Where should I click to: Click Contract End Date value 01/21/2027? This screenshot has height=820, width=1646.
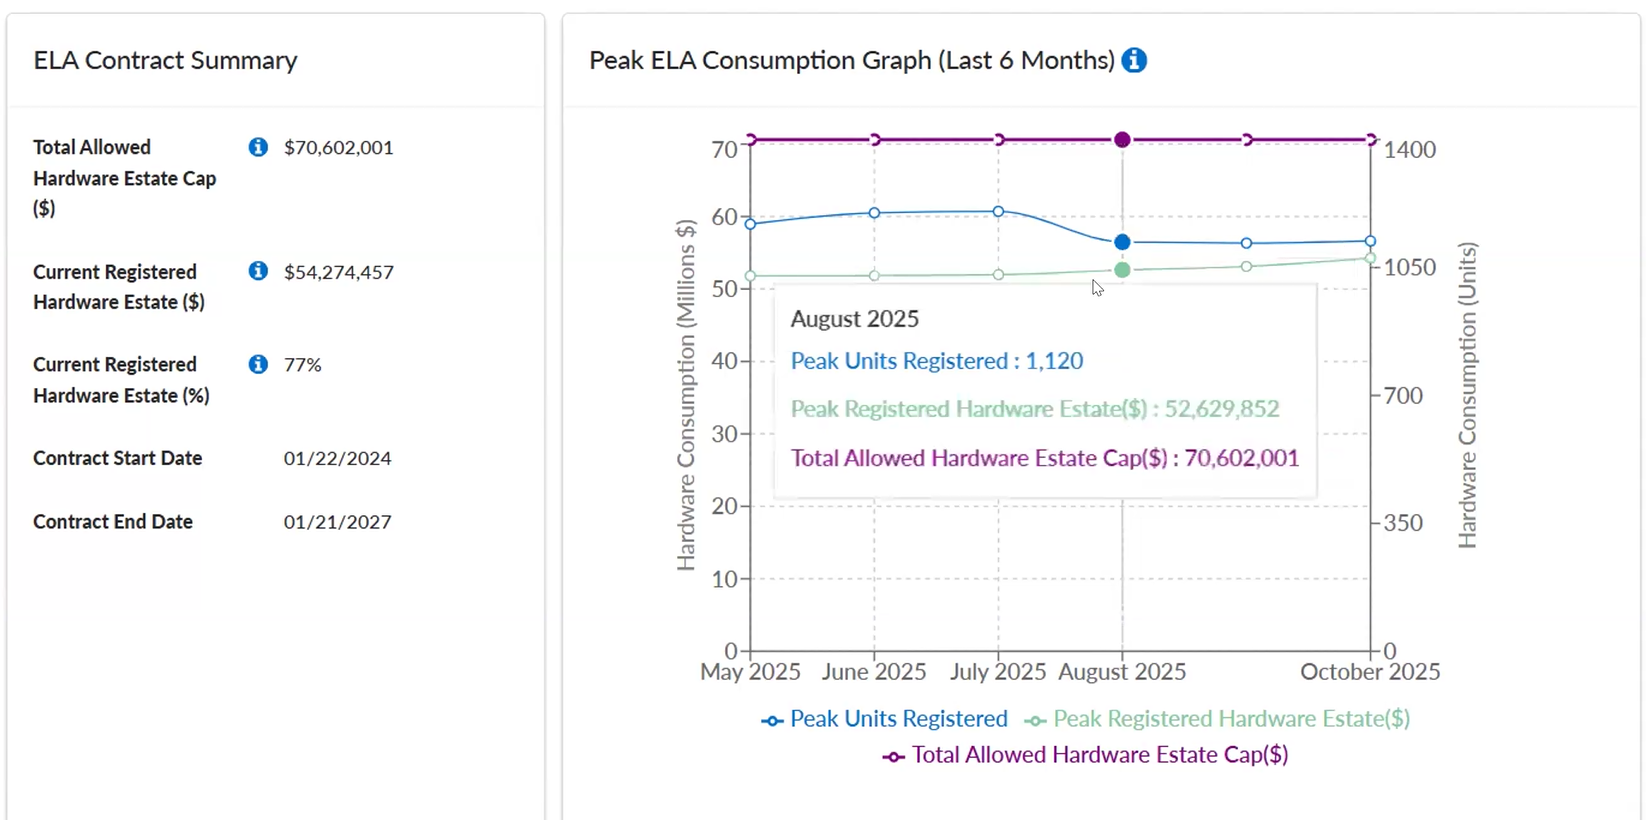(x=337, y=522)
